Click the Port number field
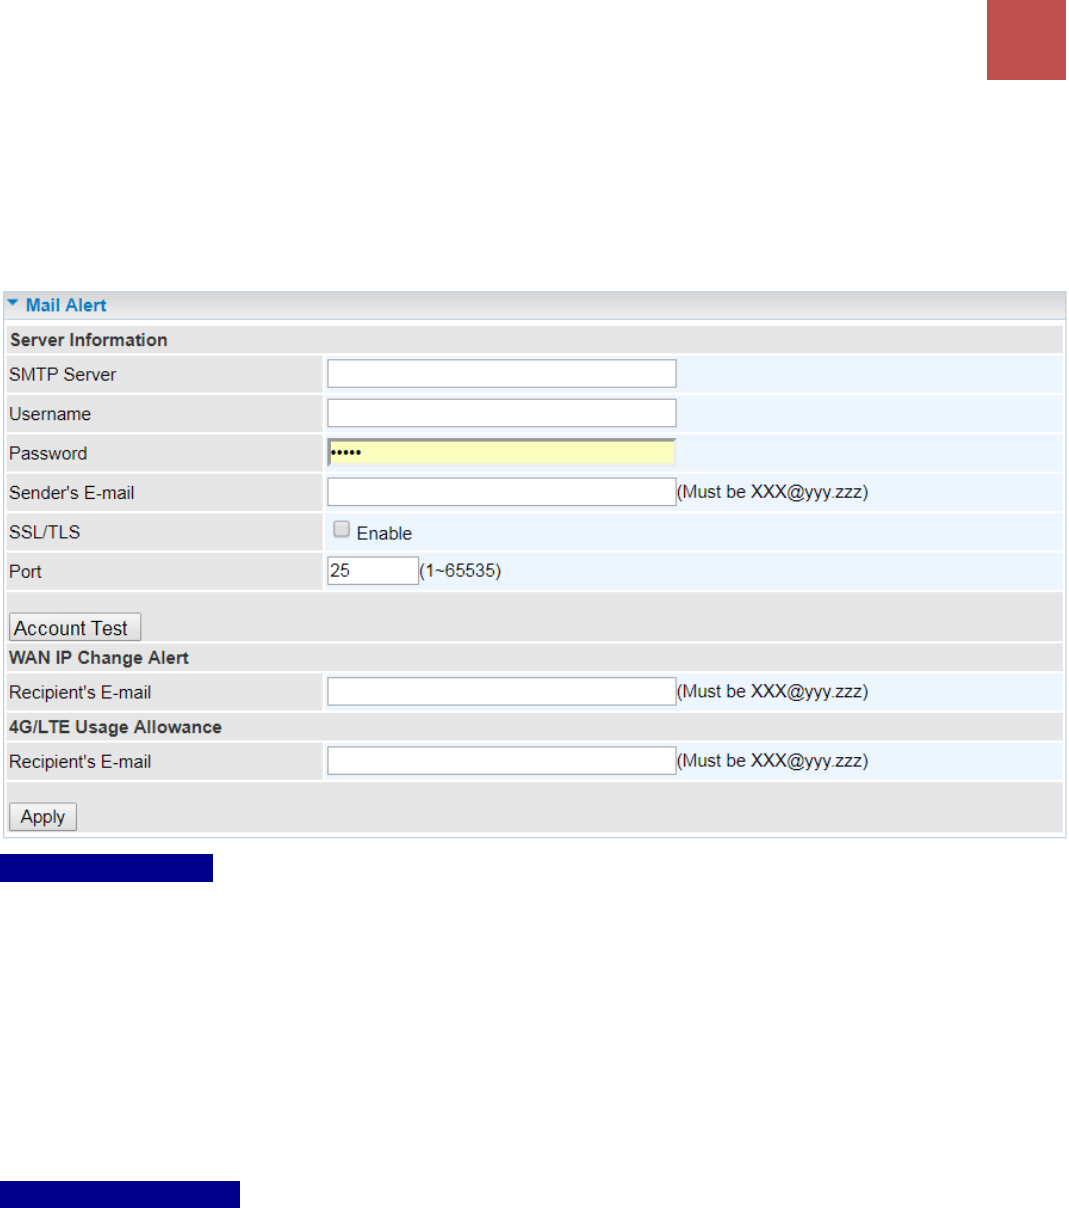The height and width of the screenshot is (1208, 1069). 373,571
